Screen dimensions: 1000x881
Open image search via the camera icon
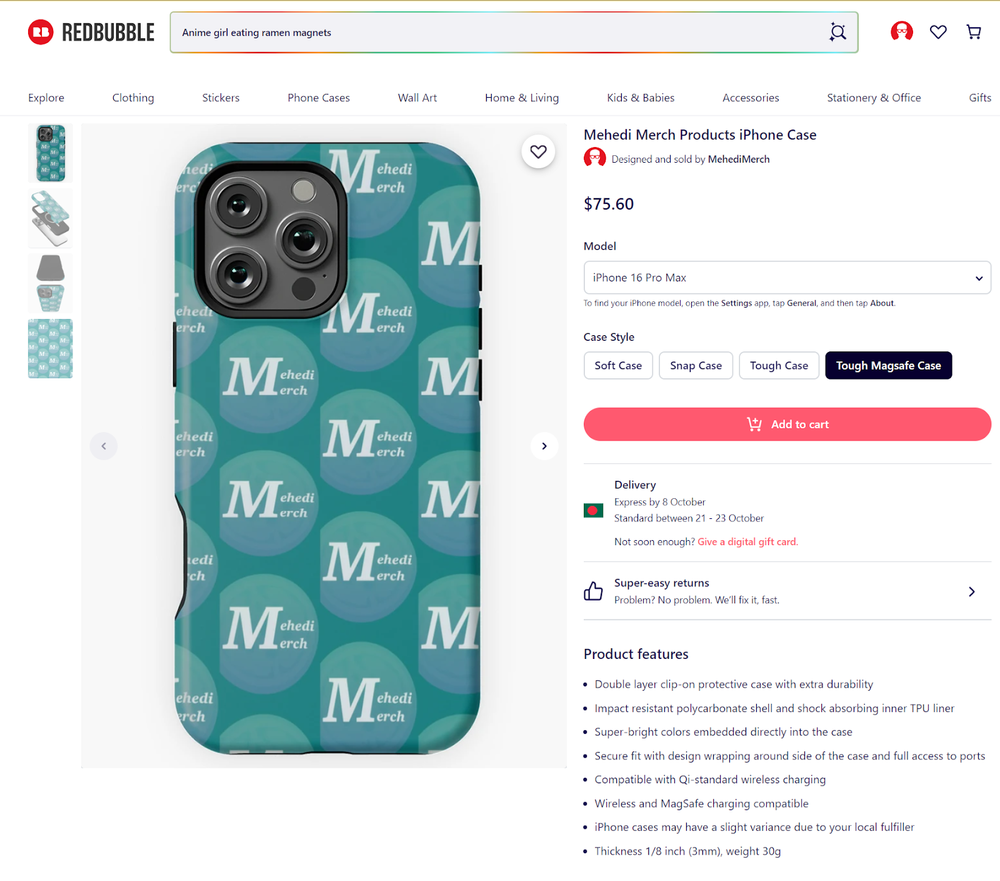tap(838, 31)
